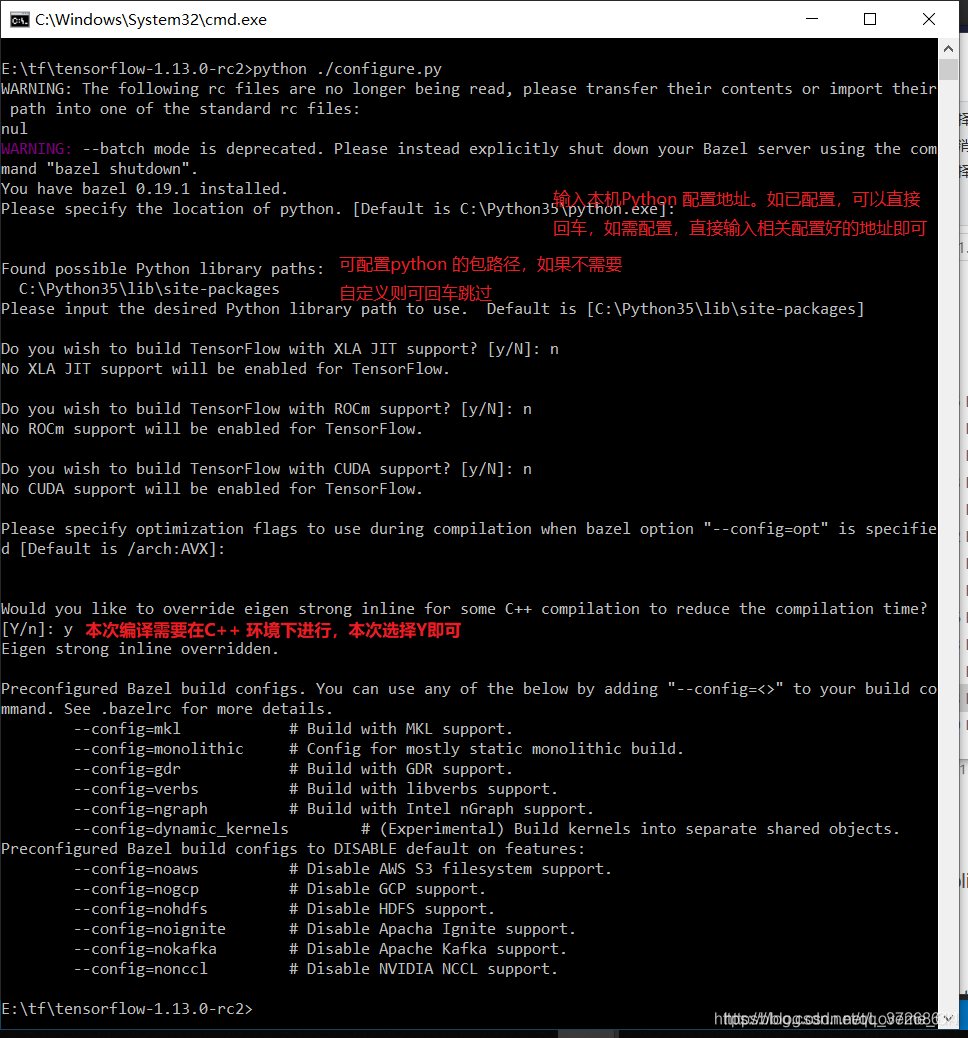
Task: Click '# Build with Intel nGraph support.' comment
Action: coord(442,809)
